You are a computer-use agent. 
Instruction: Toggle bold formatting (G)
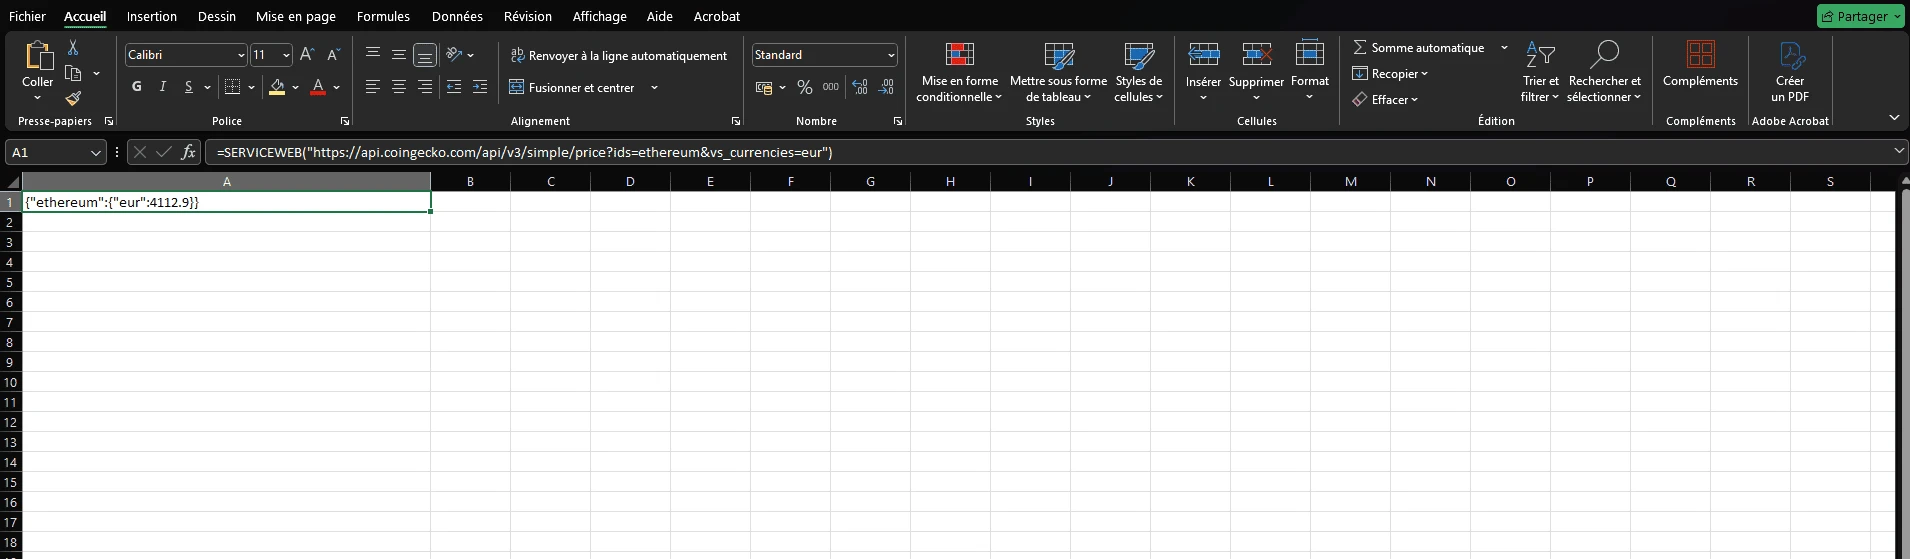137,87
